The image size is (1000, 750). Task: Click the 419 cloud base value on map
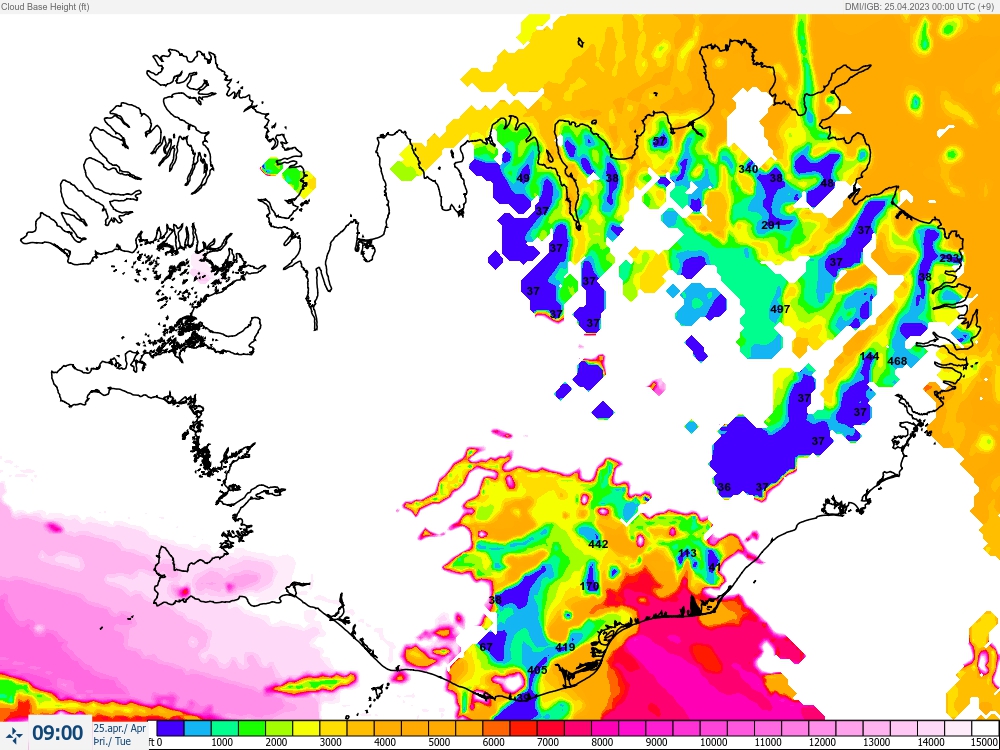coord(566,647)
